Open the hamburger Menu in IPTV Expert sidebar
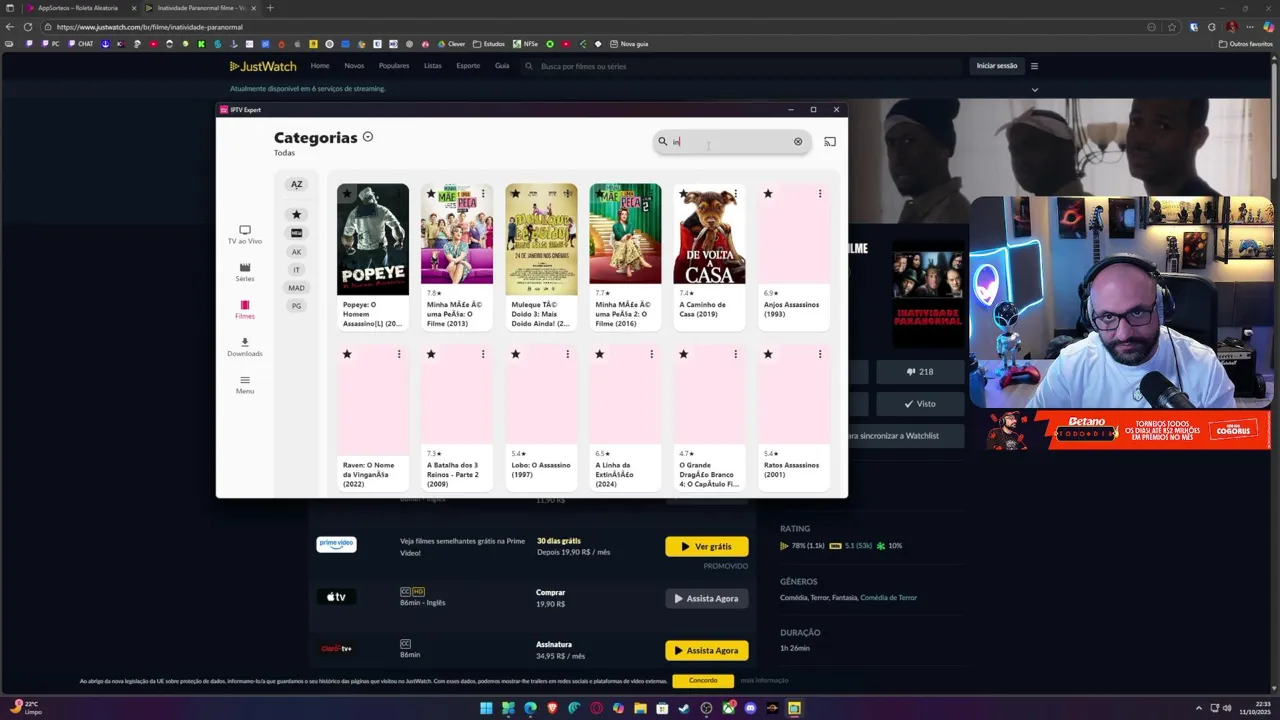The height and width of the screenshot is (720, 1280). pos(245,385)
